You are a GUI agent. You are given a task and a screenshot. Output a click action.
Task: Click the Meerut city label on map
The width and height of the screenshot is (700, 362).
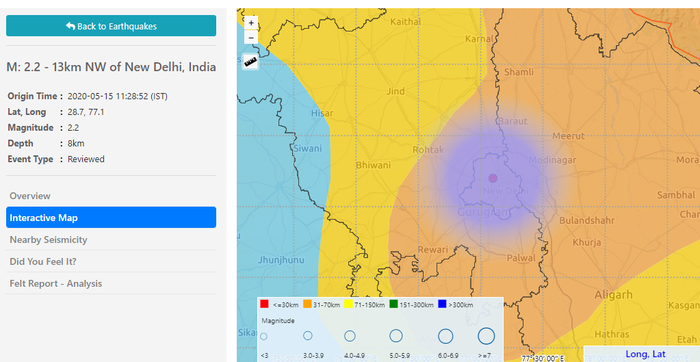[568, 136]
